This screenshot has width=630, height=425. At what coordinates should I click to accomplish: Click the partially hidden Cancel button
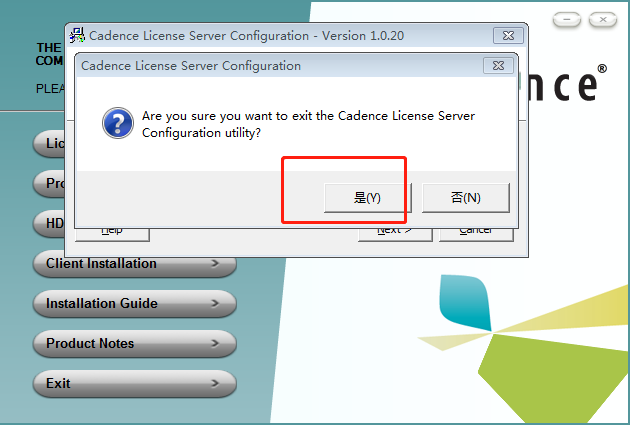(x=476, y=235)
